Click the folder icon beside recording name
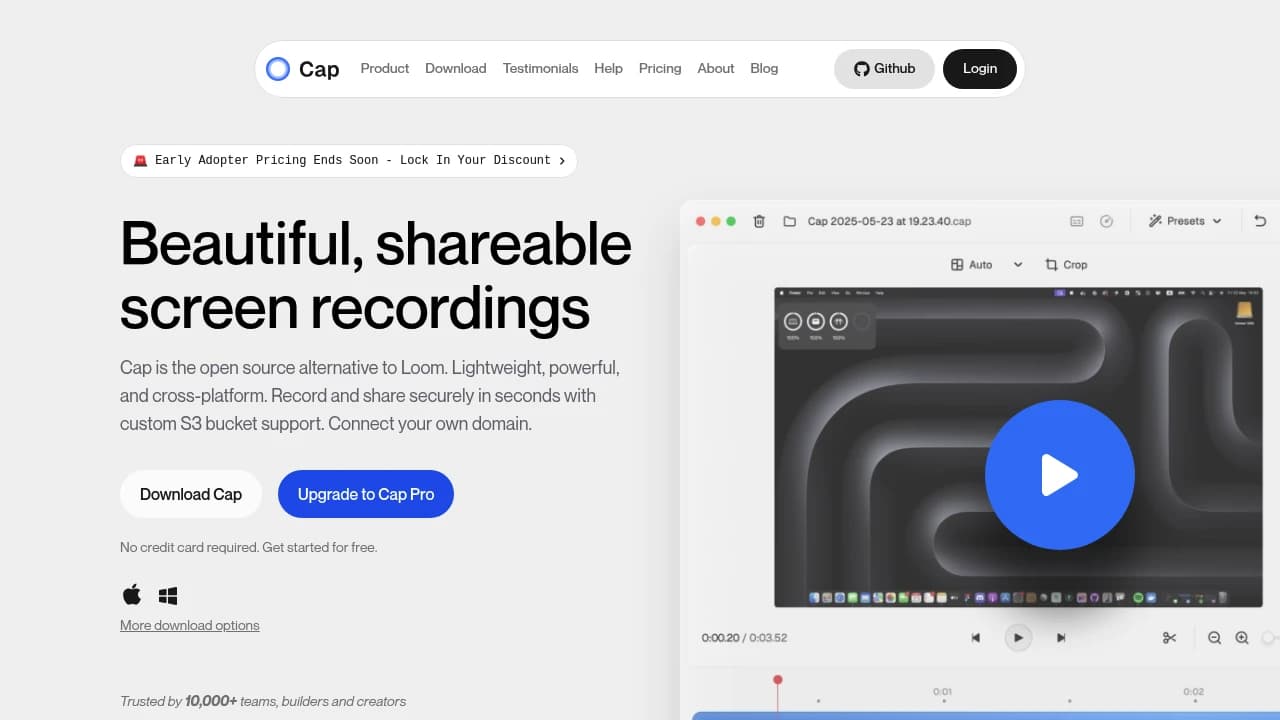This screenshot has width=1280, height=720. point(789,221)
